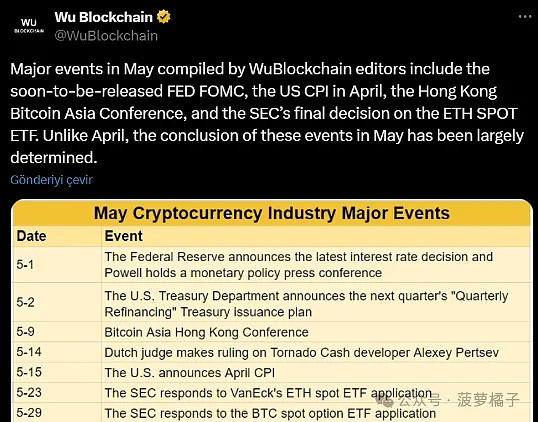Click 'Gönderiyi çevir' translate link

51,180
